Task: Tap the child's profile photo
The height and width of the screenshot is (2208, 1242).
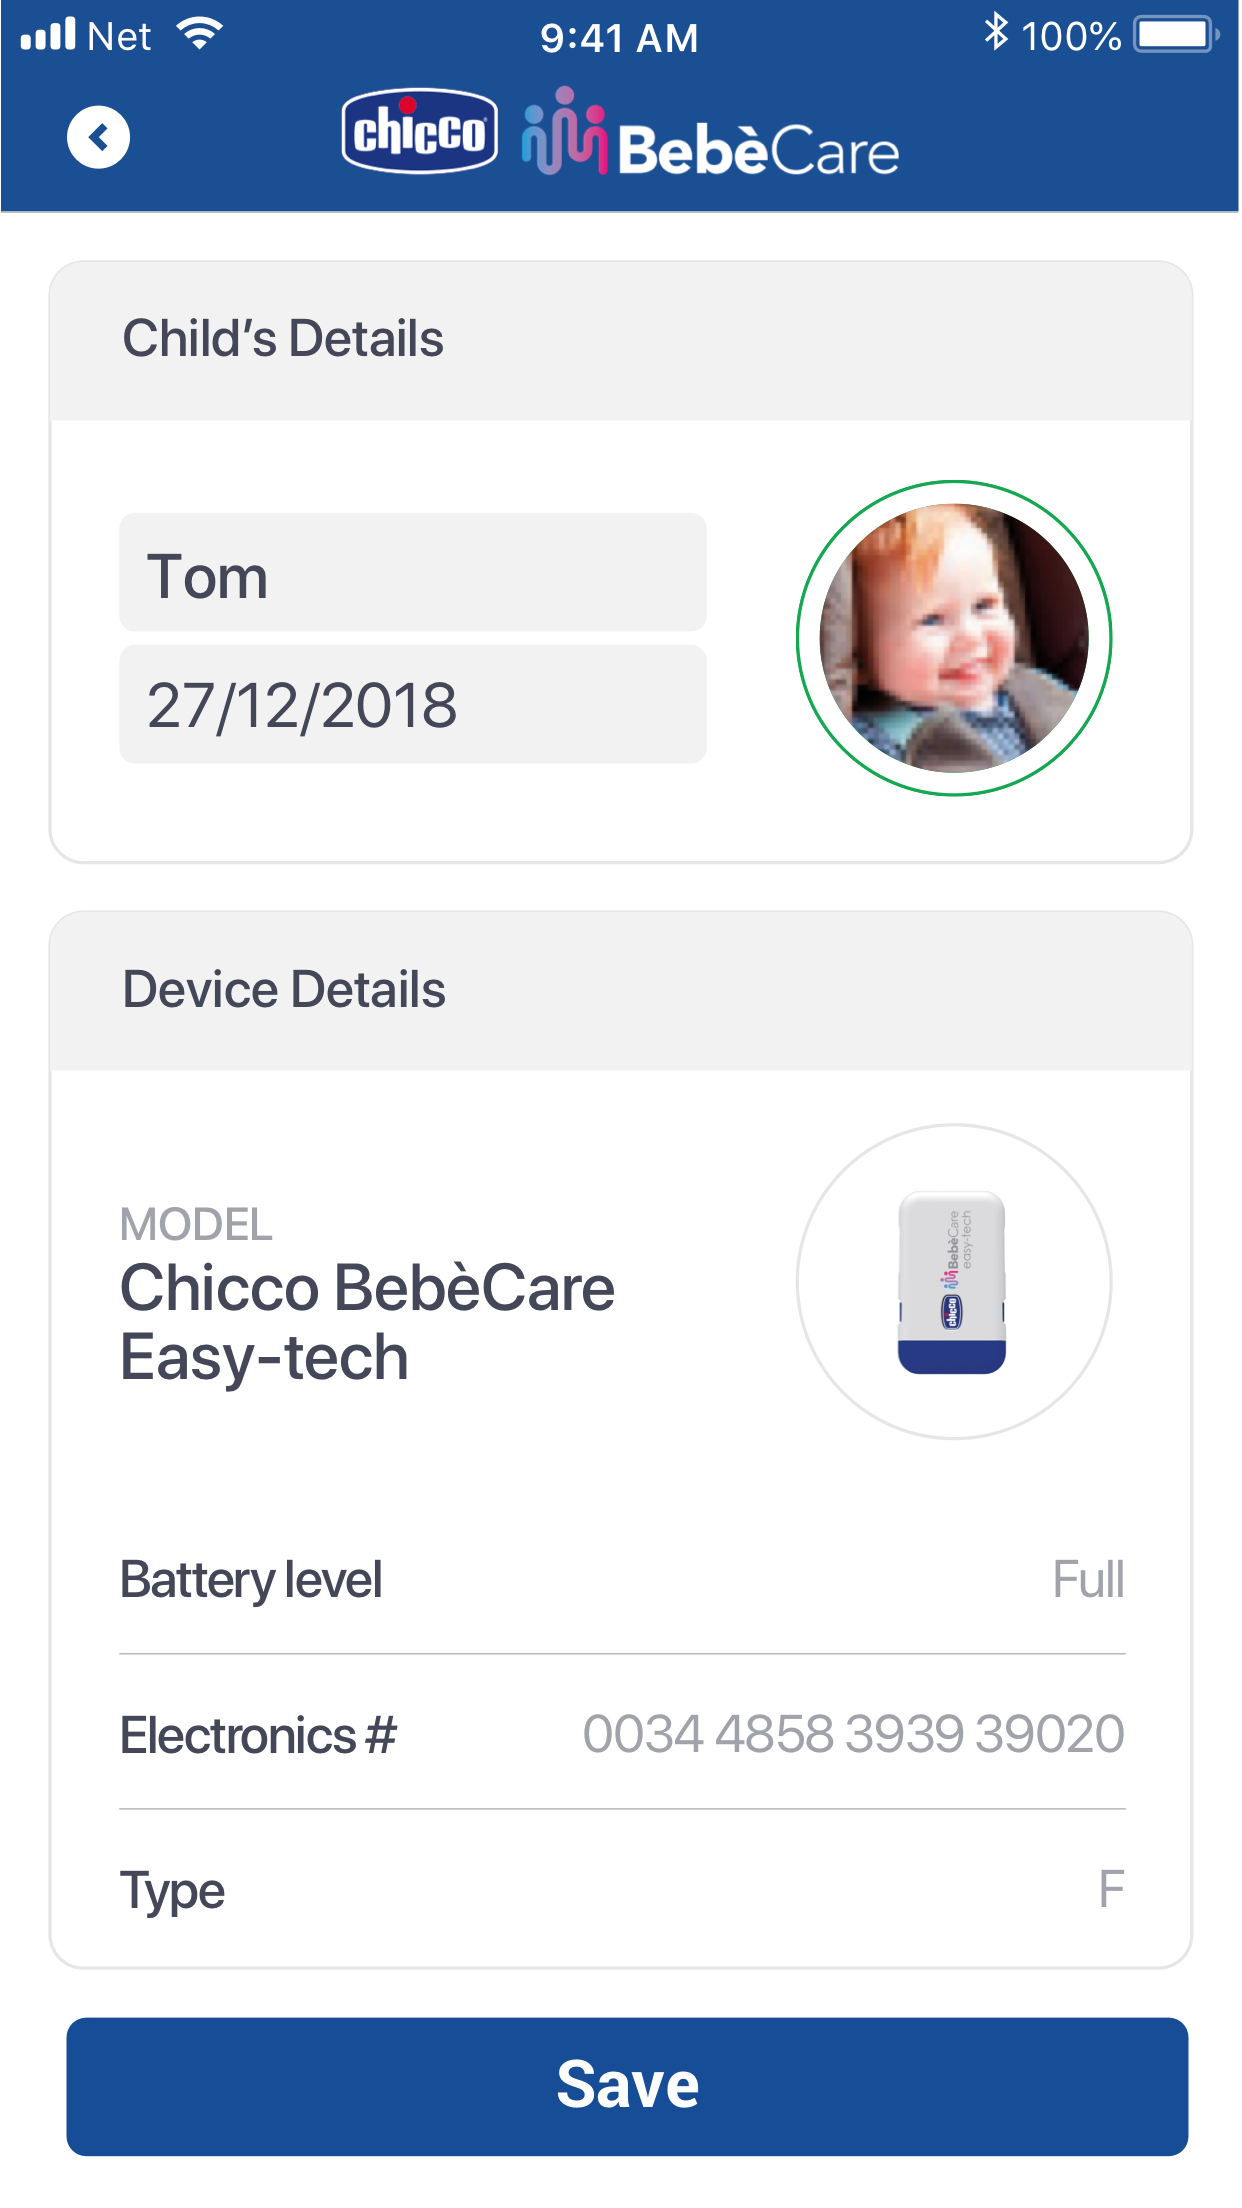Action: coord(954,638)
